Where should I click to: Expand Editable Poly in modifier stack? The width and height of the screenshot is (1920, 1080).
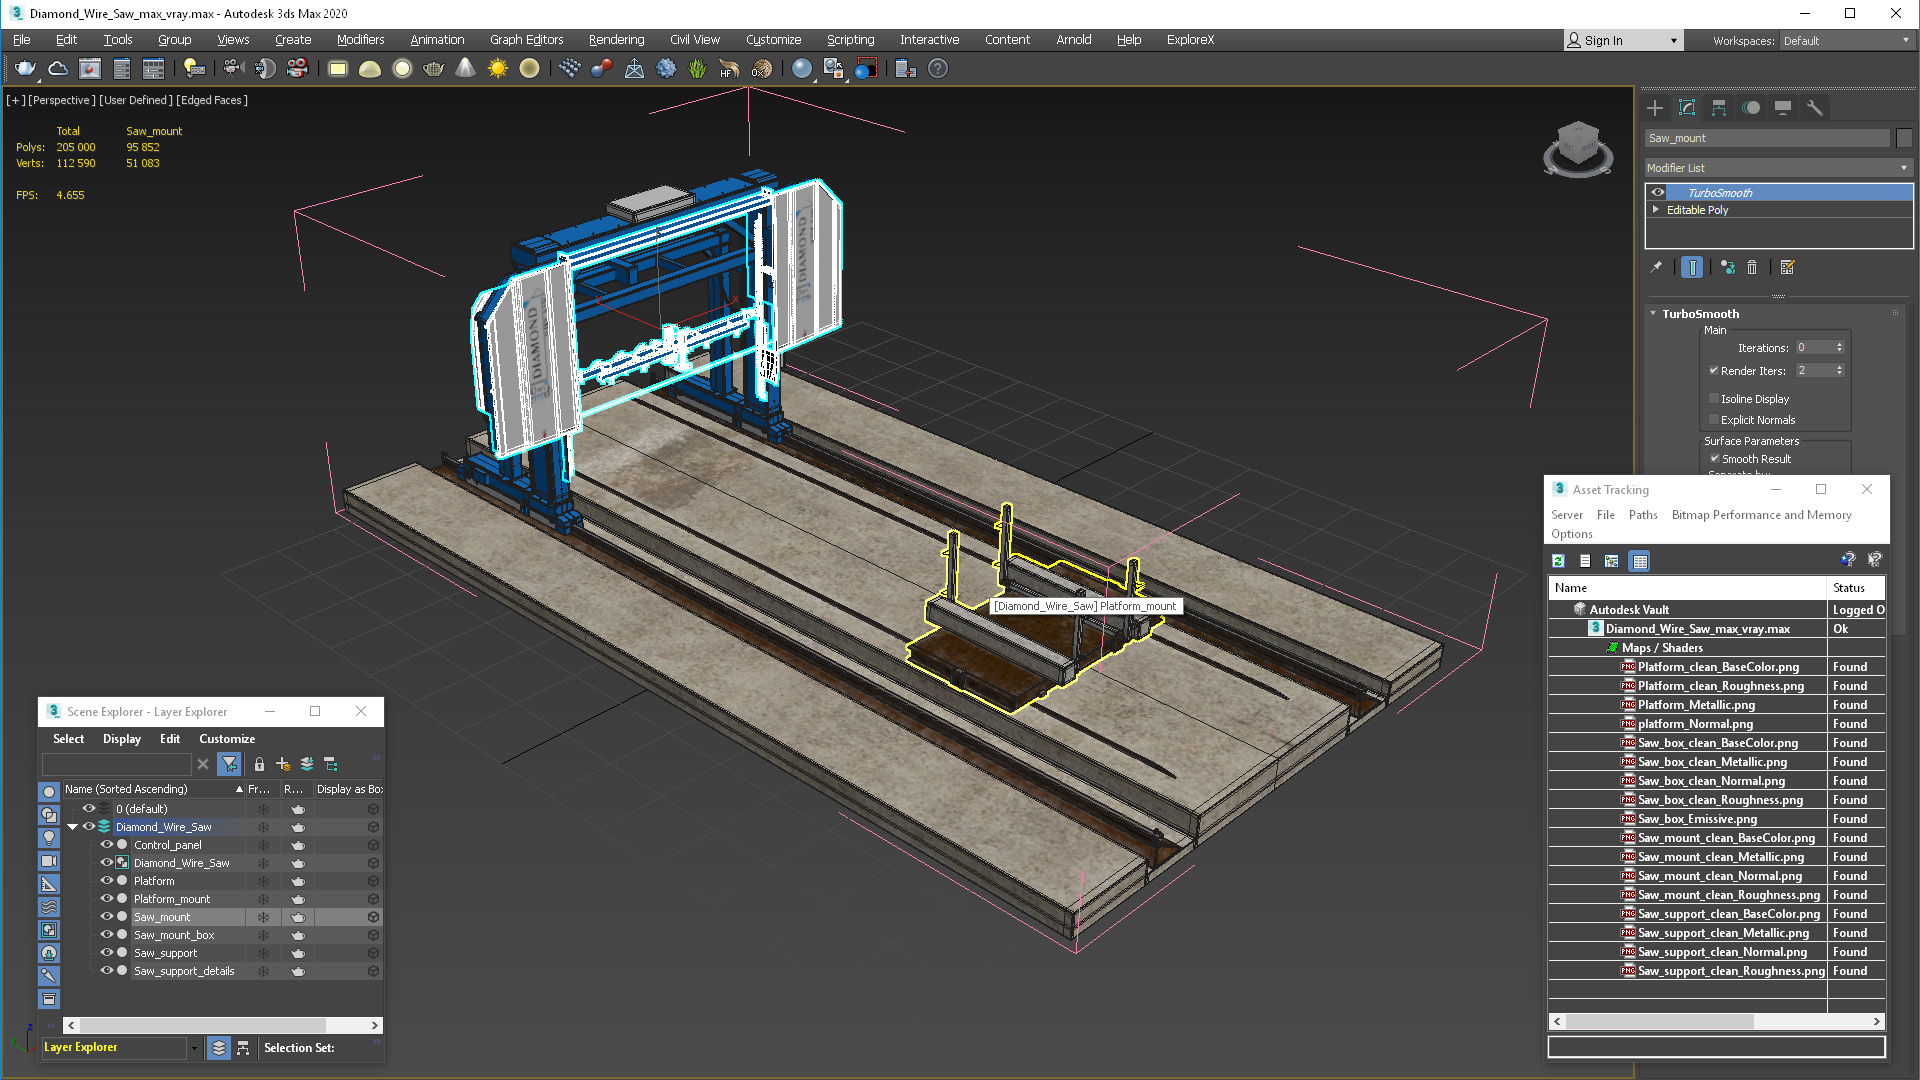click(1656, 210)
